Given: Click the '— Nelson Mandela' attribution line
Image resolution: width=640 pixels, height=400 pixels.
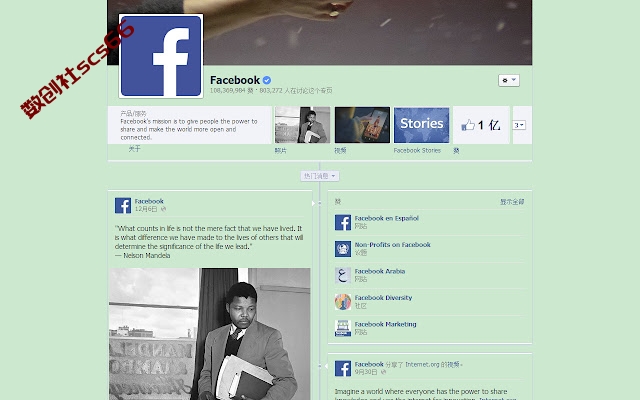Looking at the screenshot, I should tap(142, 256).
